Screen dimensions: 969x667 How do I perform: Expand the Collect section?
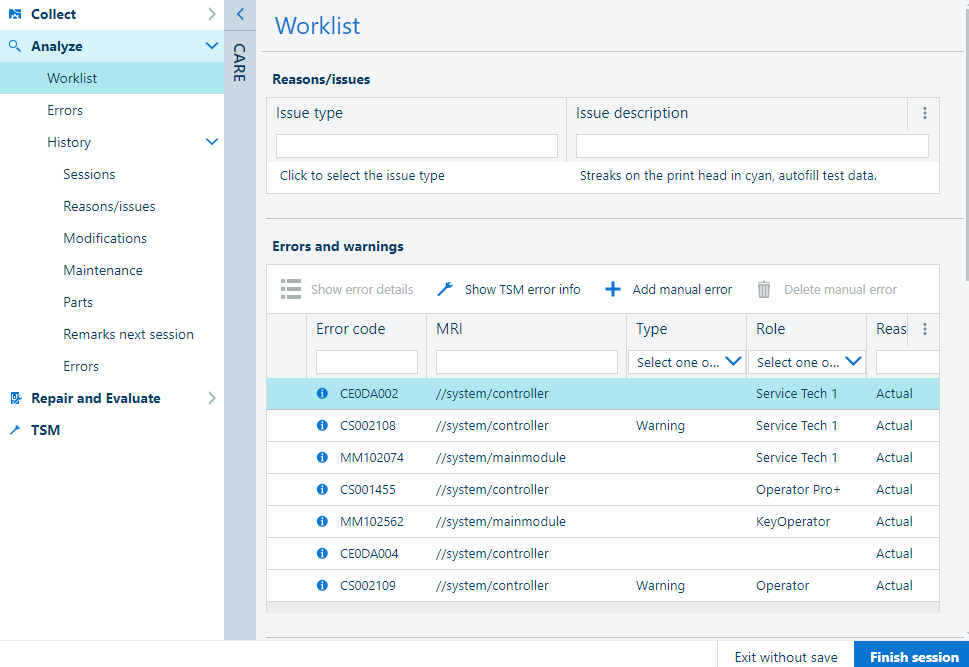point(211,14)
